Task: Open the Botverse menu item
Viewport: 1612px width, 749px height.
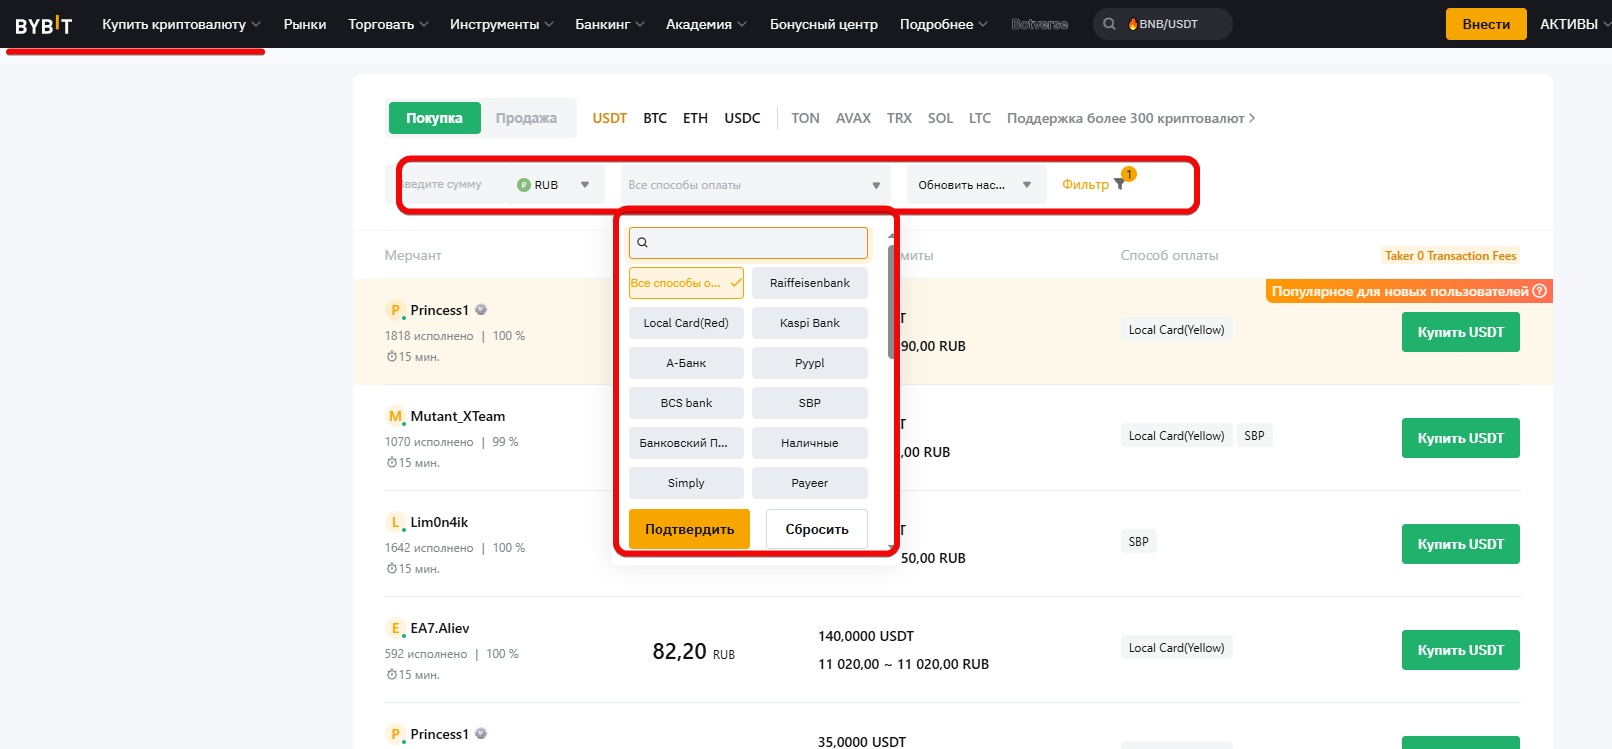Action: [1039, 24]
